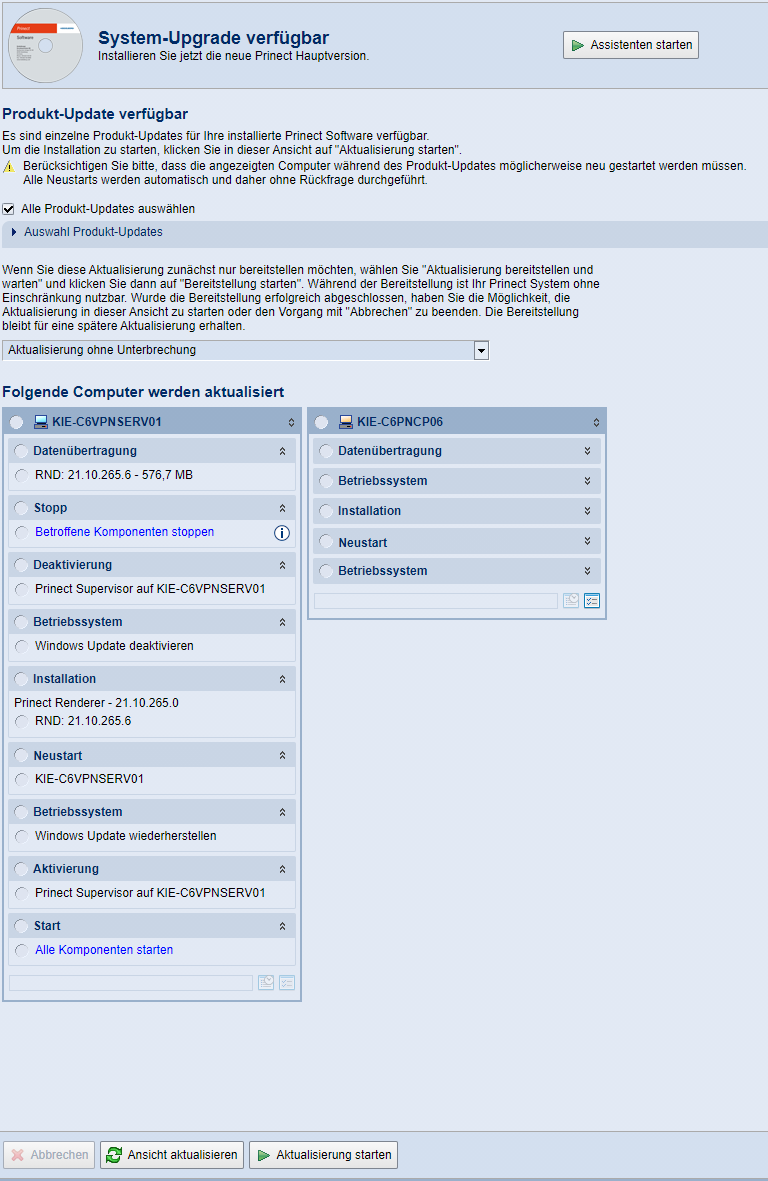
Task: Click the yellow warning triangle icon
Action: coord(9,166)
